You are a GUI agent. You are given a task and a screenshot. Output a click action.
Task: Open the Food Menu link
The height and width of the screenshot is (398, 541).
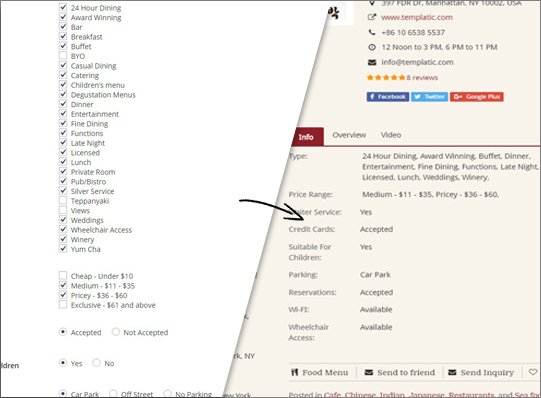(319, 372)
